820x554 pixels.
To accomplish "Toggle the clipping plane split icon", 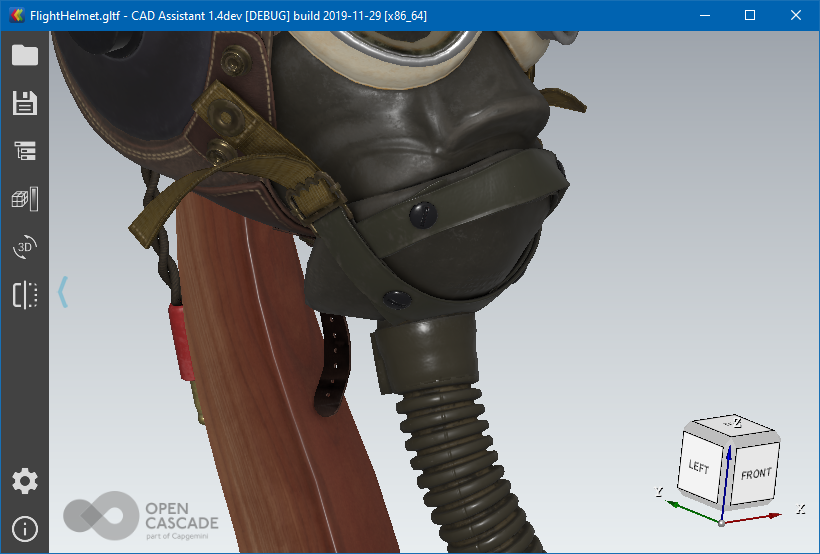I will (x=25, y=295).
